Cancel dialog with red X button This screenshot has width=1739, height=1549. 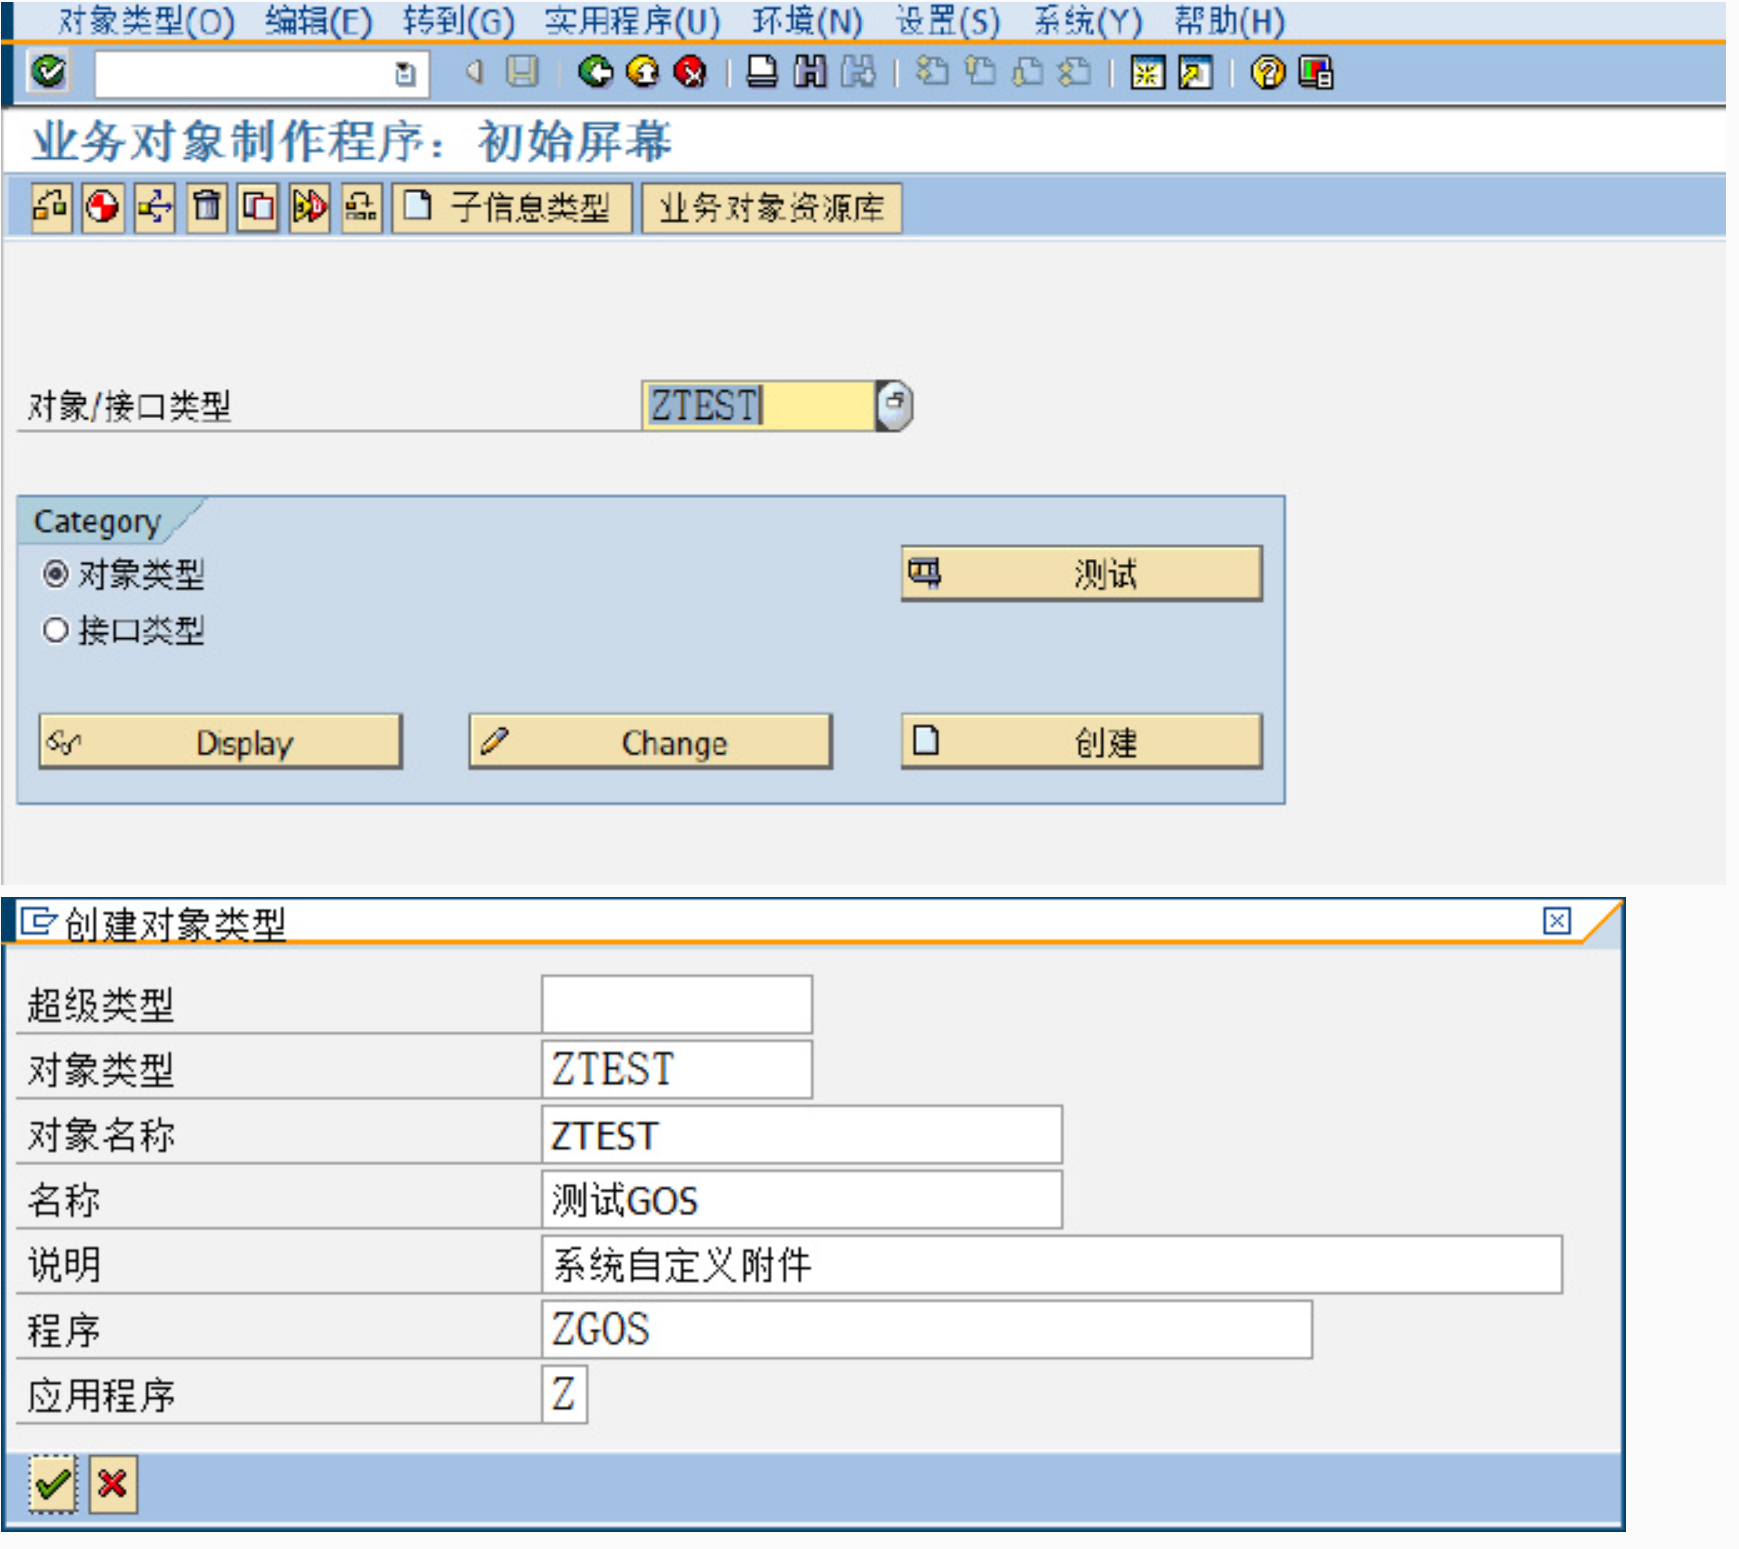click(112, 1484)
